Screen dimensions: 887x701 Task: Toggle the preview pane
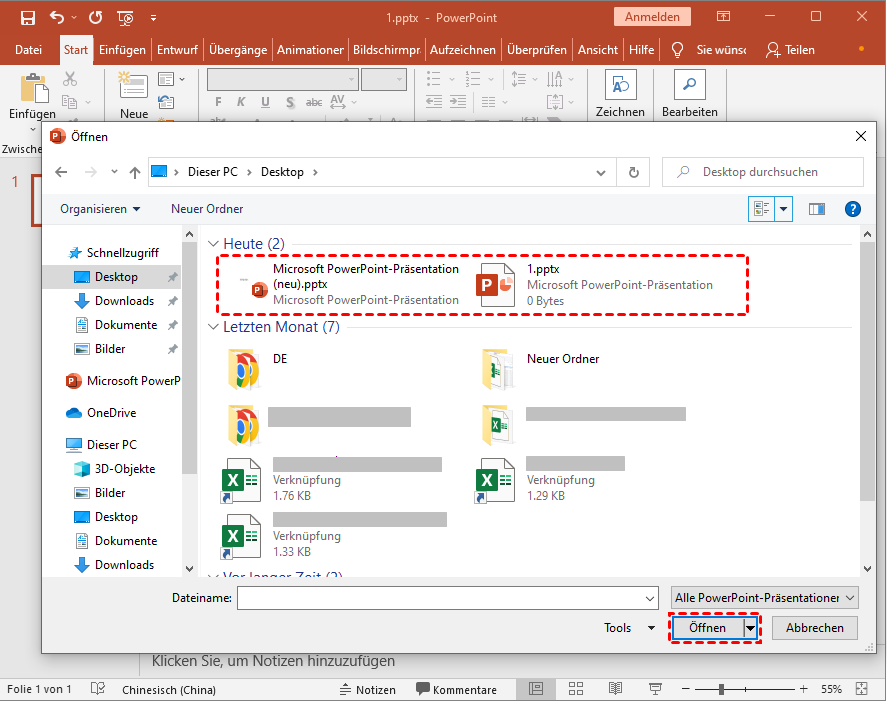click(817, 209)
